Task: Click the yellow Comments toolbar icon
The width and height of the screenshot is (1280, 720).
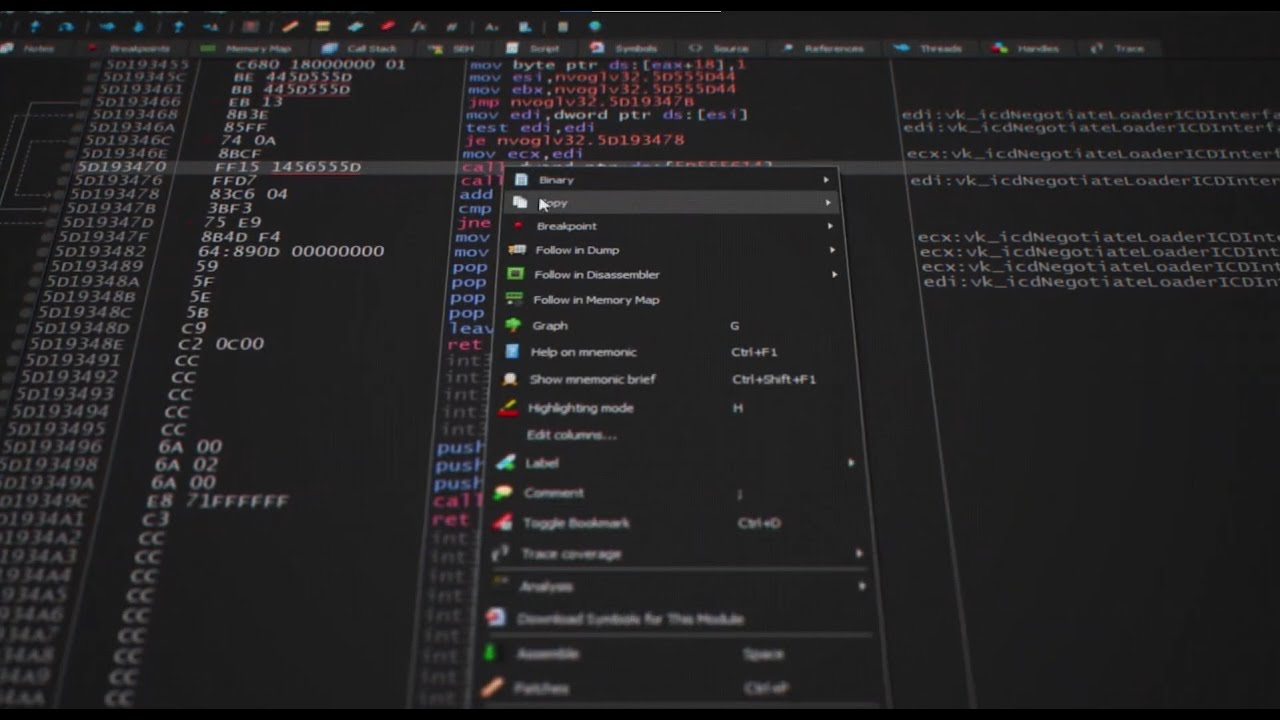Action: pyautogui.click(x=323, y=27)
